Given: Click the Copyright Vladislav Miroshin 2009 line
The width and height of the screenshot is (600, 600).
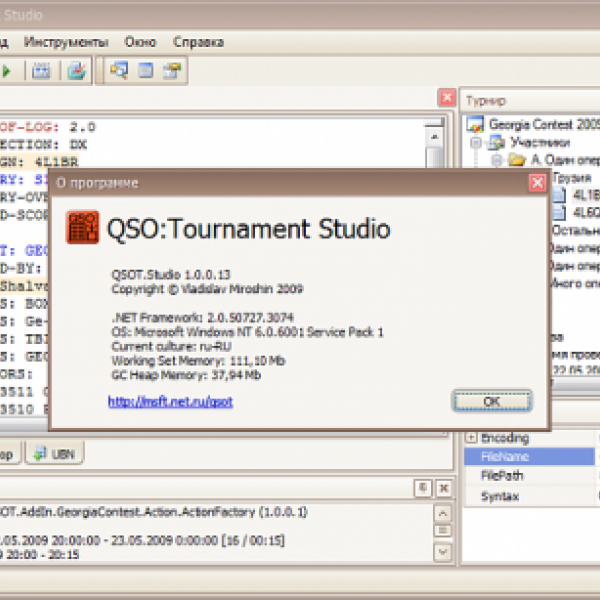Looking at the screenshot, I should point(207,289).
